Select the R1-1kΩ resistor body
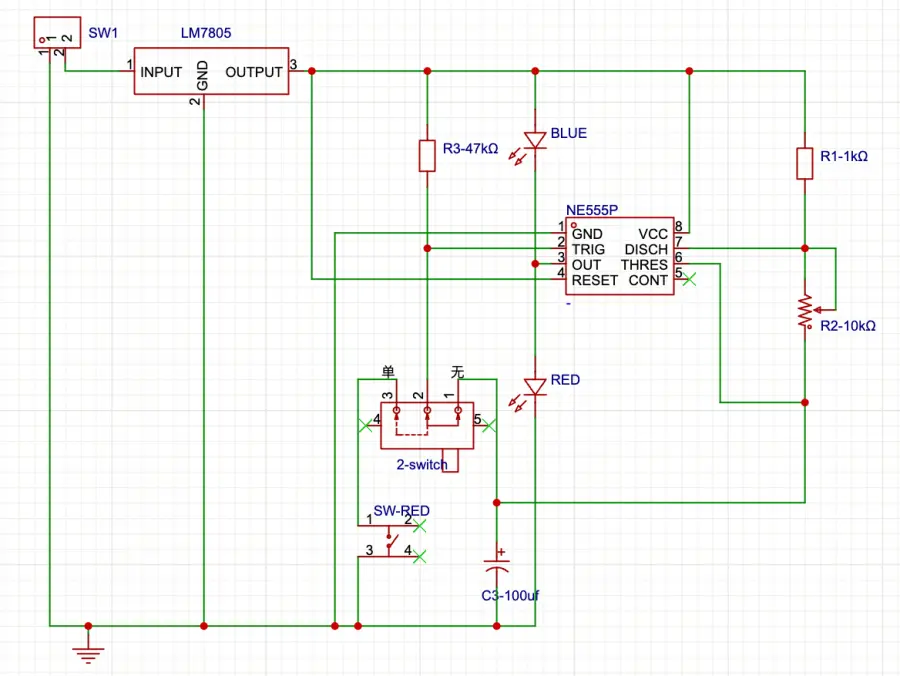The width and height of the screenshot is (900, 676). click(x=805, y=163)
